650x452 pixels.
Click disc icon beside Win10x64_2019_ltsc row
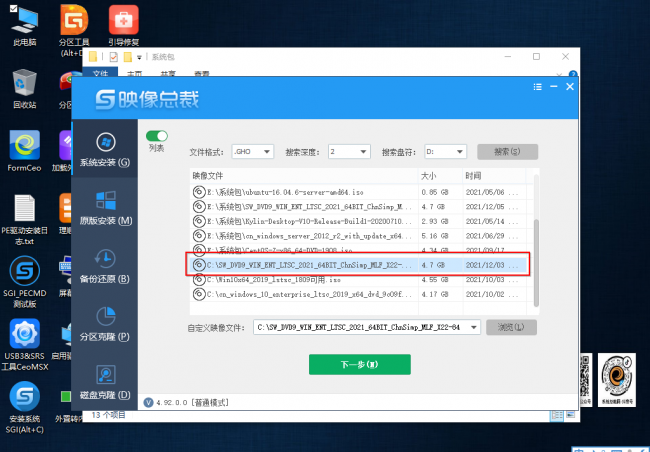(199, 279)
